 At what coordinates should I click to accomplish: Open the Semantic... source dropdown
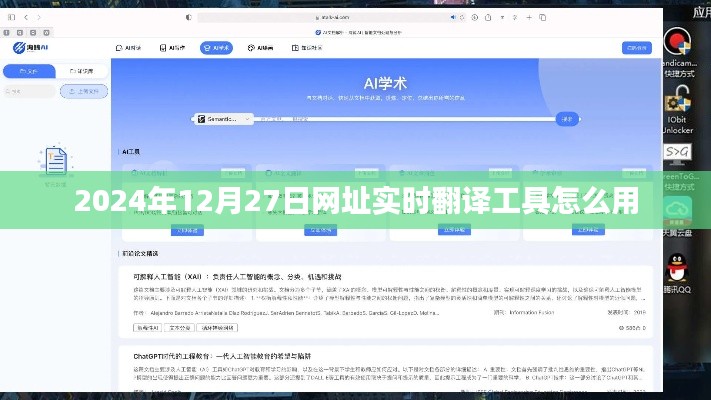coord(224,119)
